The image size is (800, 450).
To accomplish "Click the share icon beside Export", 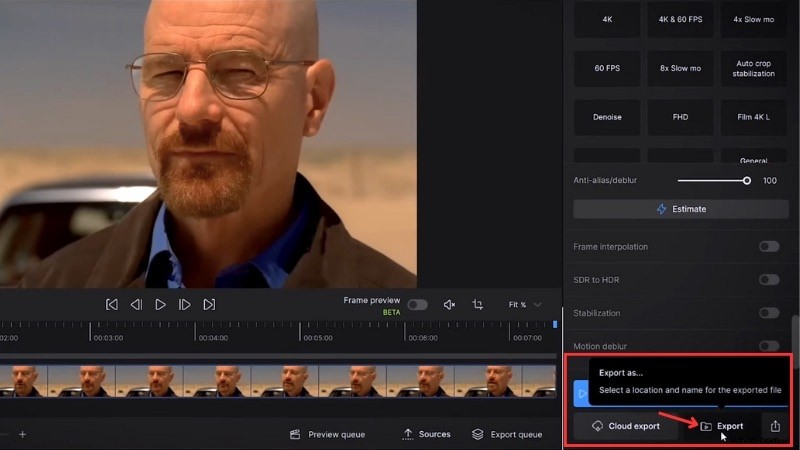I will pyautogui.click(x=775, y=426).
